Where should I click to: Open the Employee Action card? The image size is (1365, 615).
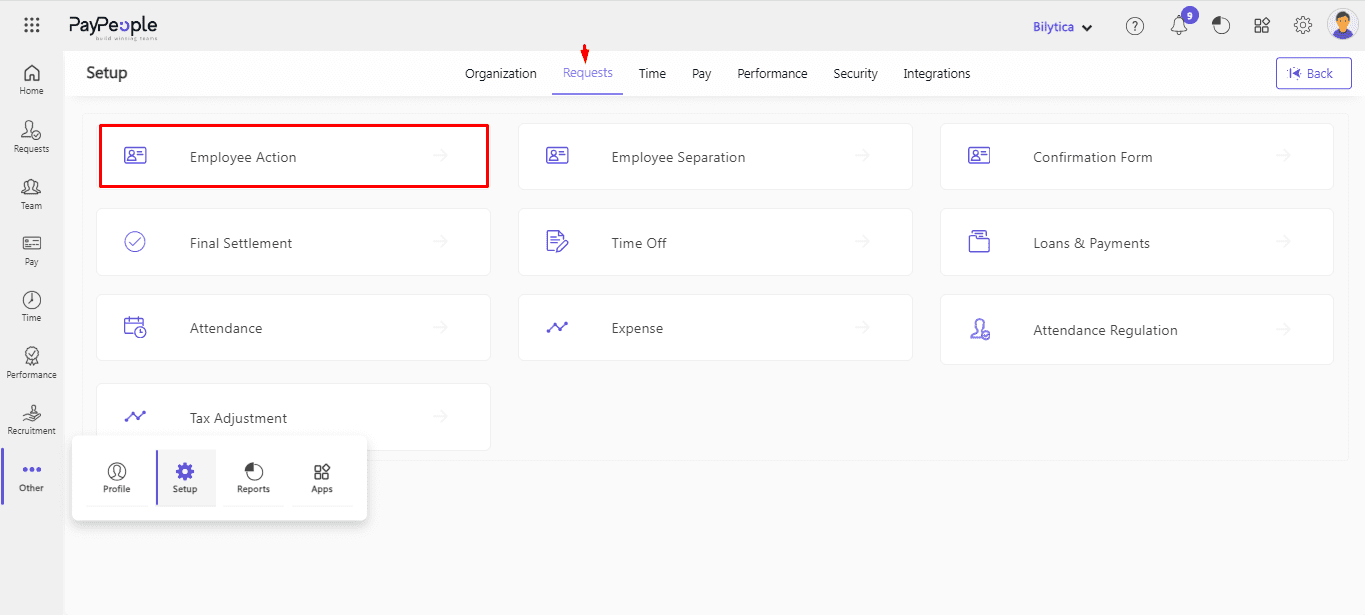tap(293, 156)
